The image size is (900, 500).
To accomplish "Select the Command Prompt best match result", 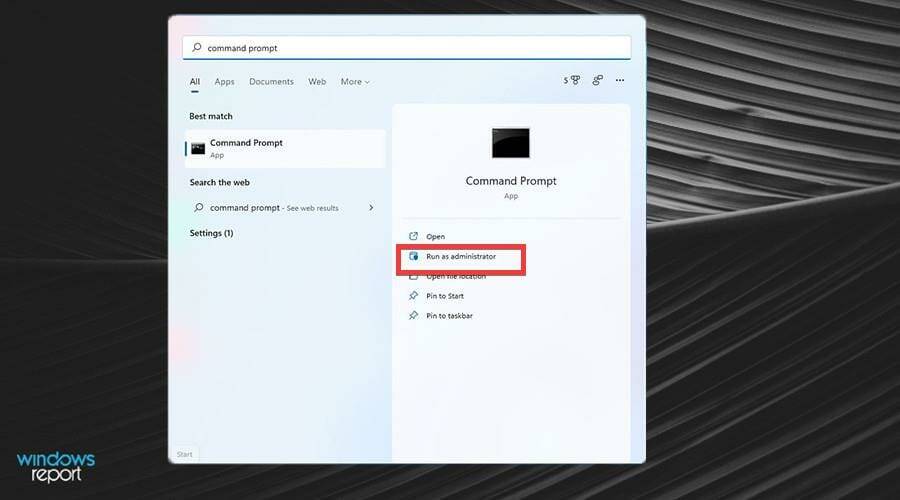I will (x=285, y=149).
